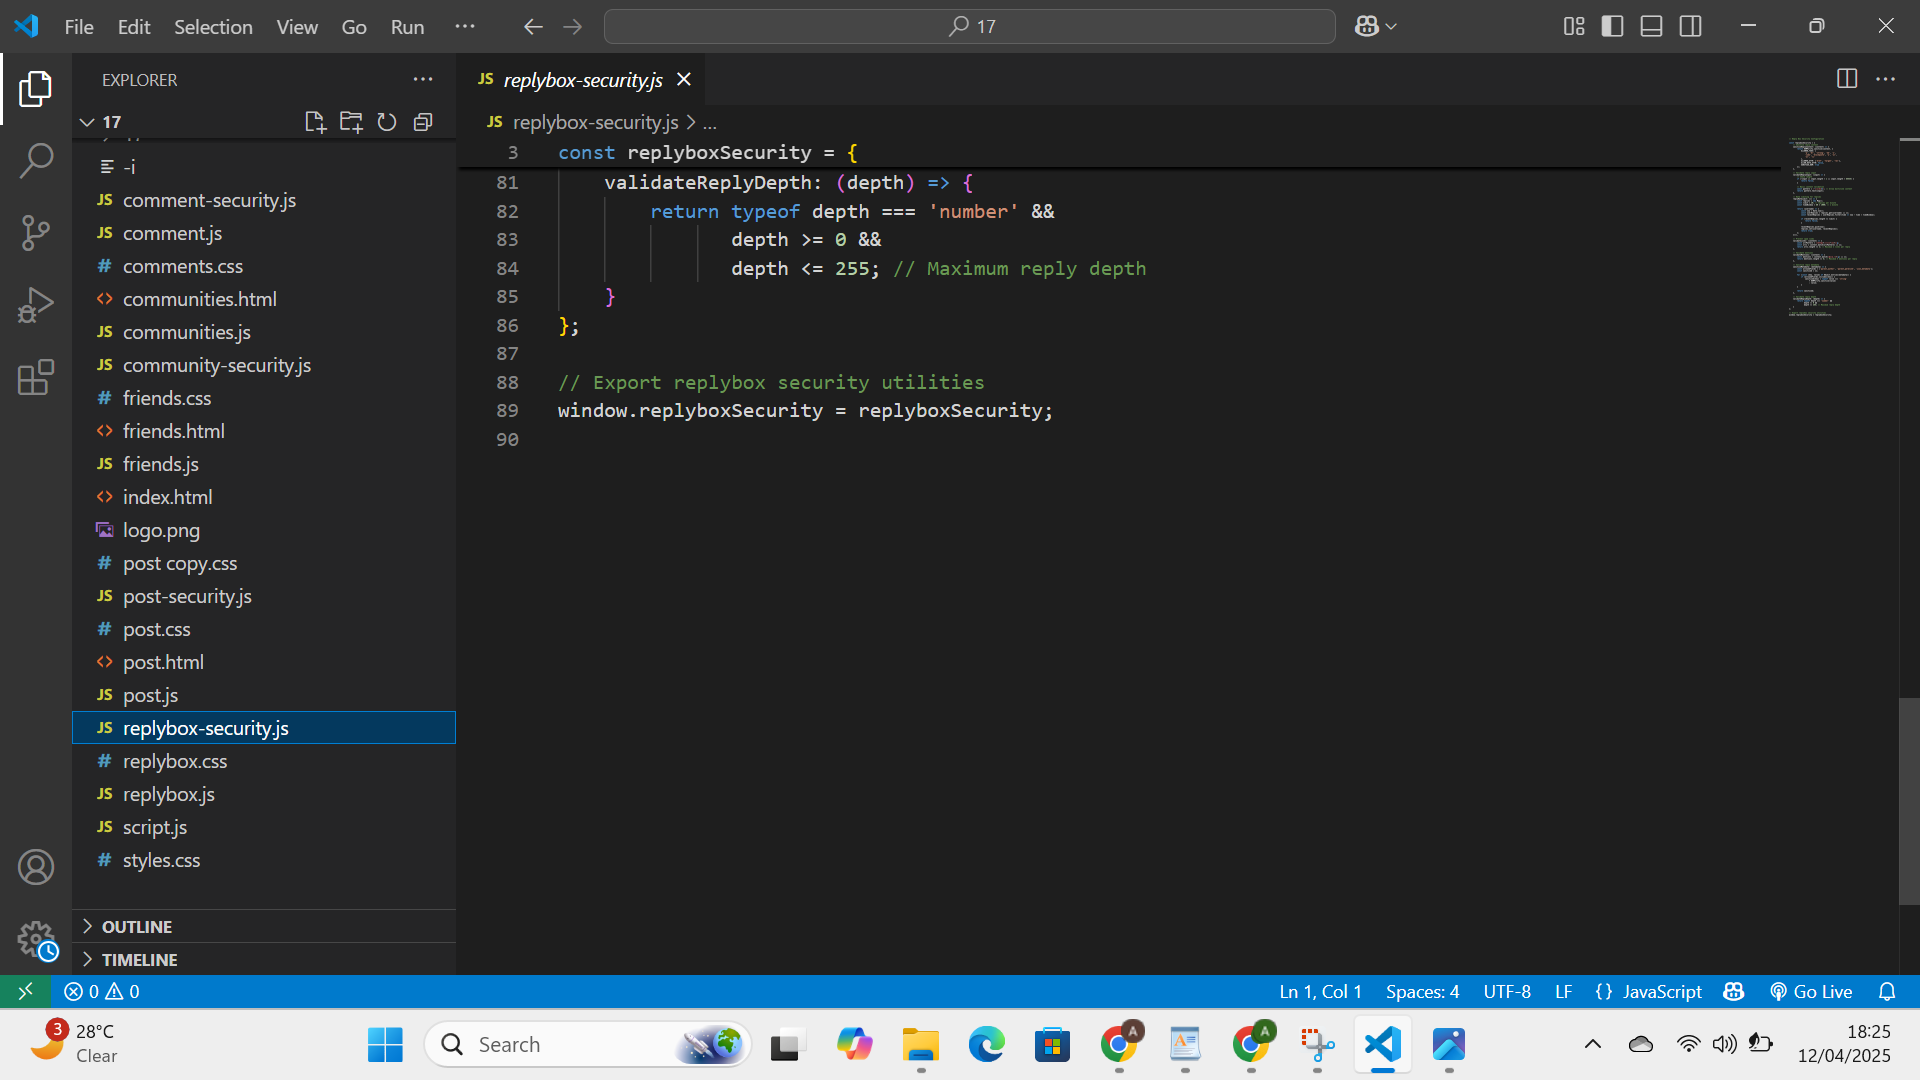This screenshot has width=1920, height=1080.
Task: Open Copilot dropdown arrow in title bar
Action: [1391, 27]
